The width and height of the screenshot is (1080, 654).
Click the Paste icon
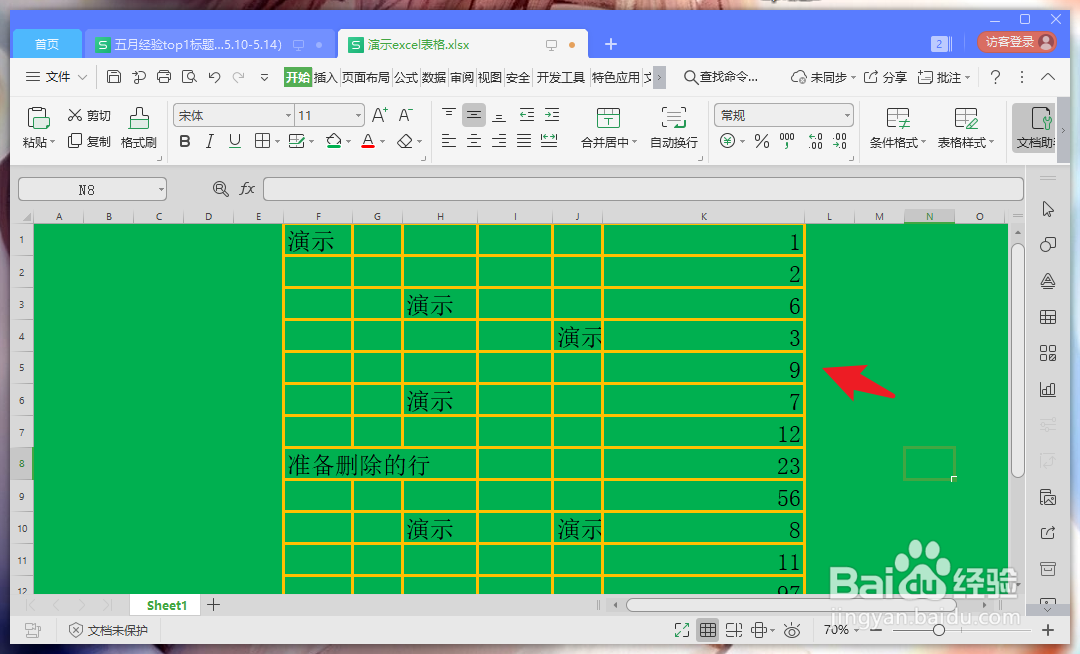coord(38,118)
